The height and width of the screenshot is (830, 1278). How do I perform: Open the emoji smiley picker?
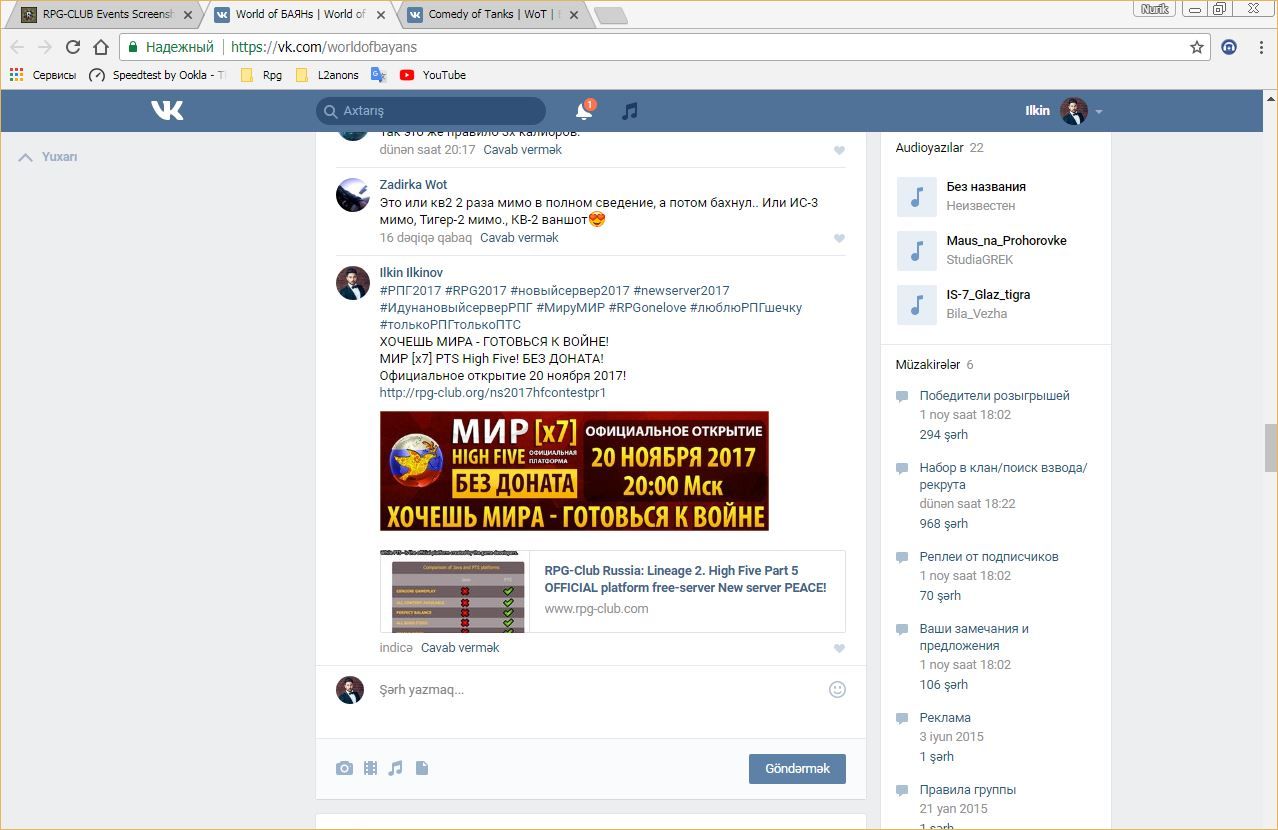click(838, 689)
